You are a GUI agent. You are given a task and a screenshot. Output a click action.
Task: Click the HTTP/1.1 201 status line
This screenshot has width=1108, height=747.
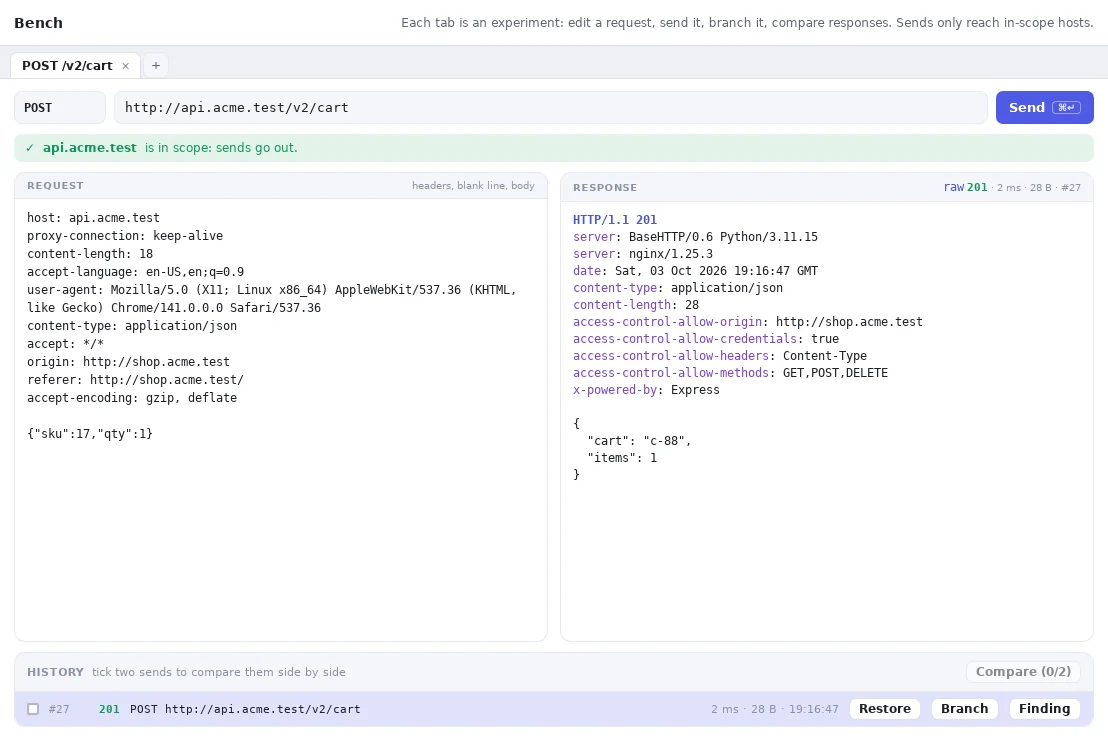click(x=615, y=220)
